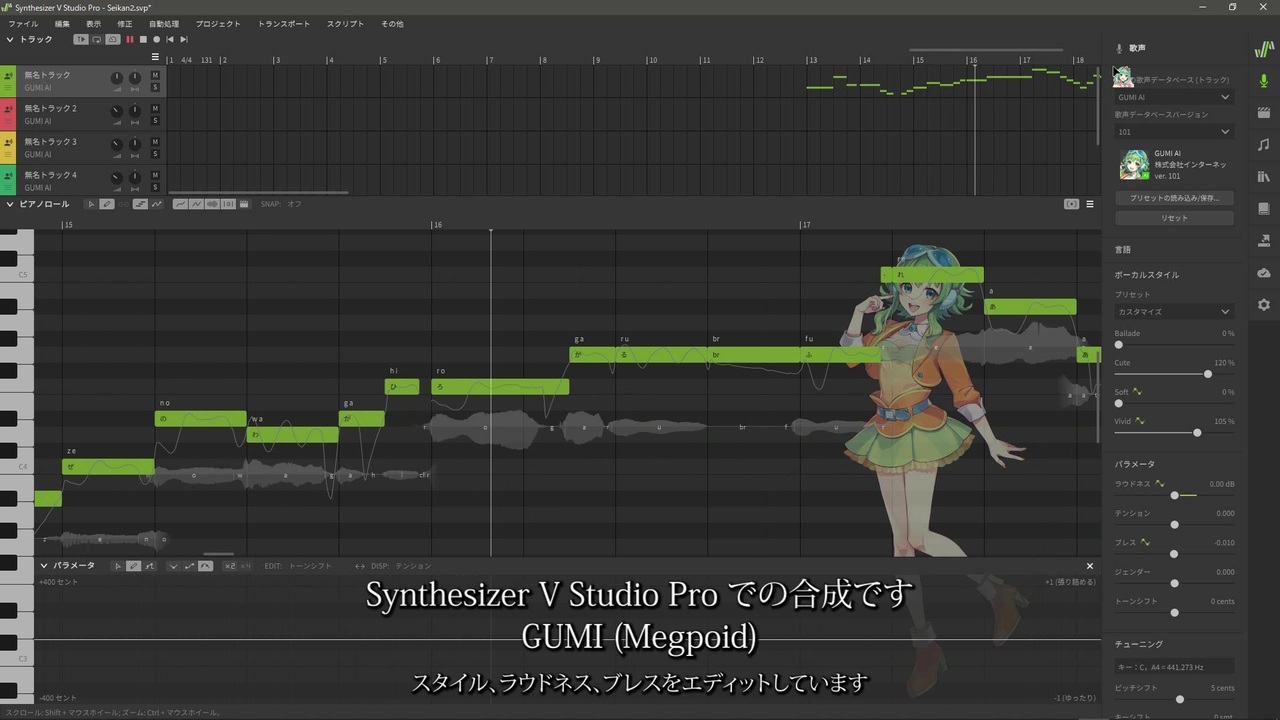
Task: Pause playback with the red pause button
Action: click(x=129, y=39)
